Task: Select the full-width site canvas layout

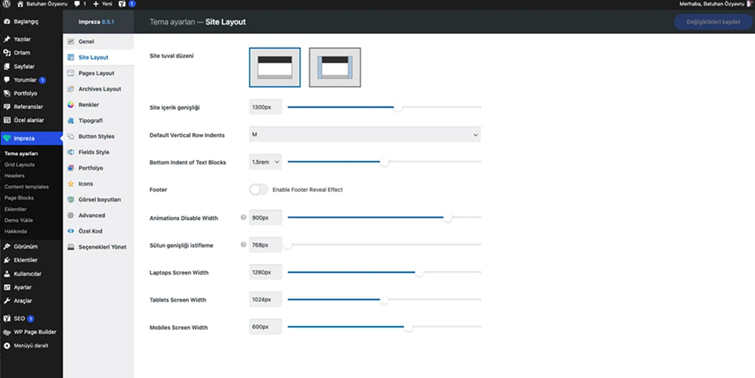Action: point(275,67)
